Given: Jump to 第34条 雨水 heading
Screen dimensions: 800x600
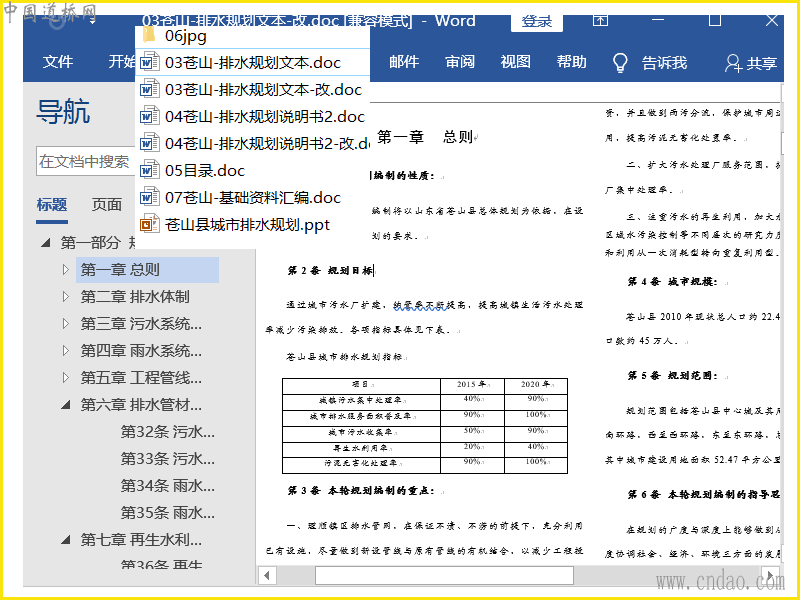Looking at the screenshot, I should (x=167, y=485).
